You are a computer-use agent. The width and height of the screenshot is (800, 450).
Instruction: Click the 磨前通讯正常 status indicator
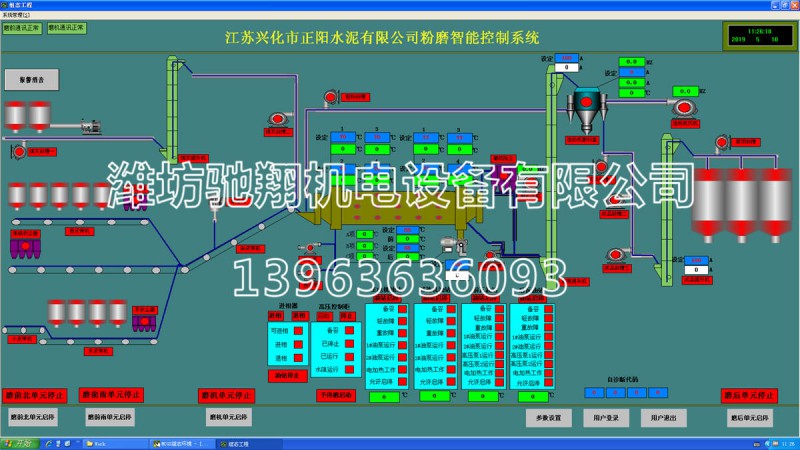22,28
